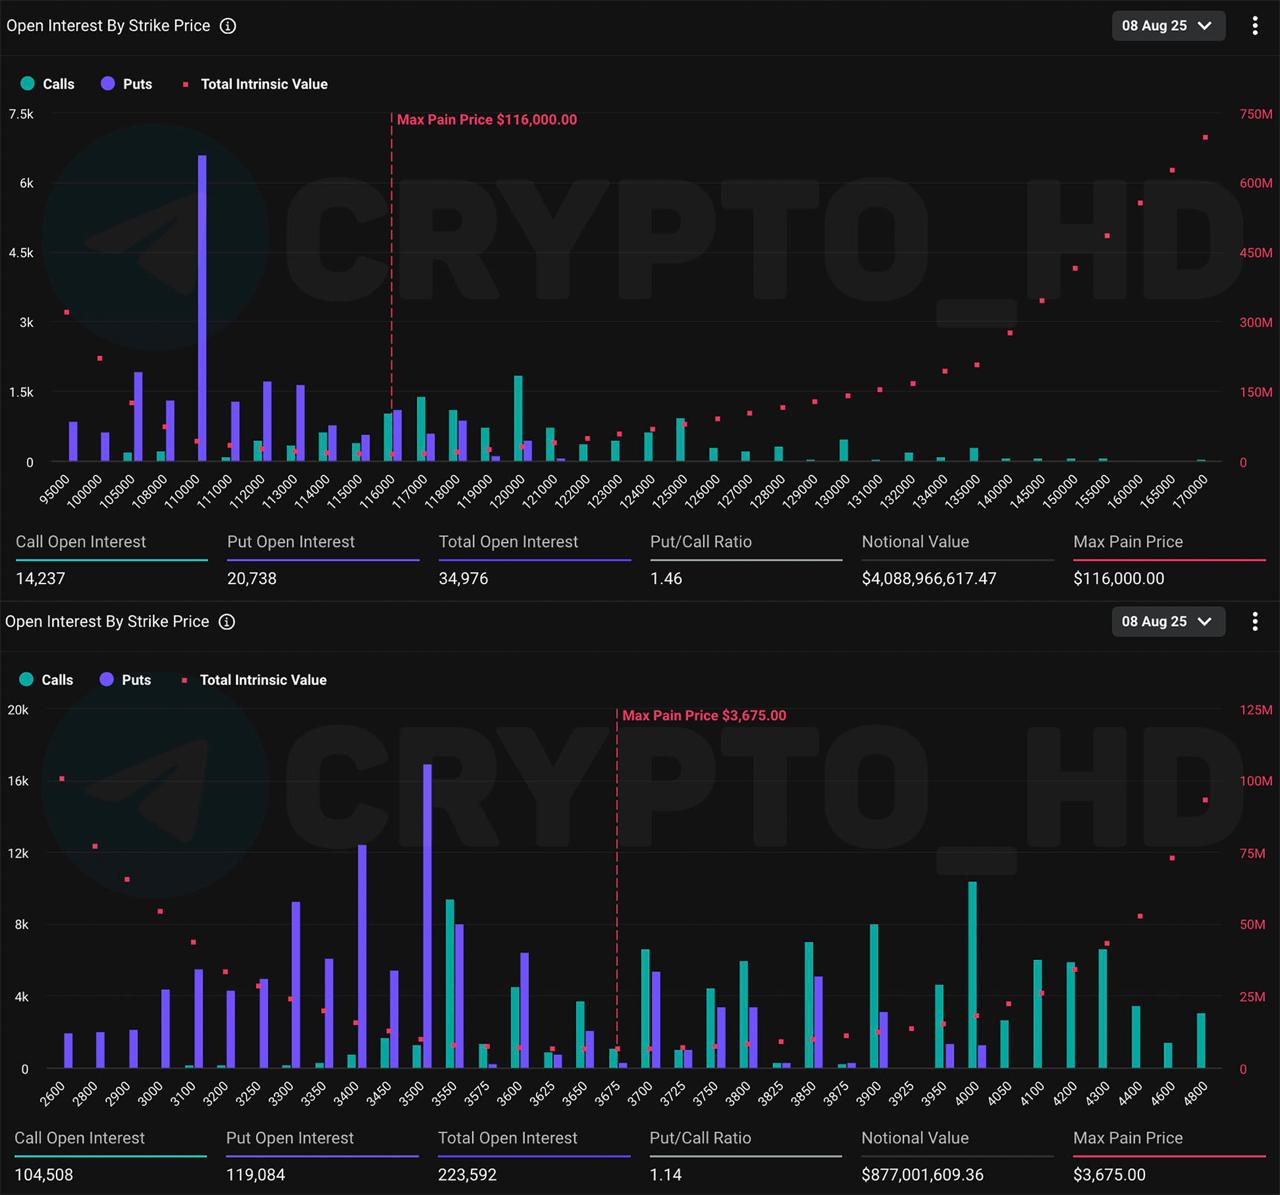Toggle the Puts series in the bottom chart legend
The image size is (1280, 1195).
tap(126, 680)
